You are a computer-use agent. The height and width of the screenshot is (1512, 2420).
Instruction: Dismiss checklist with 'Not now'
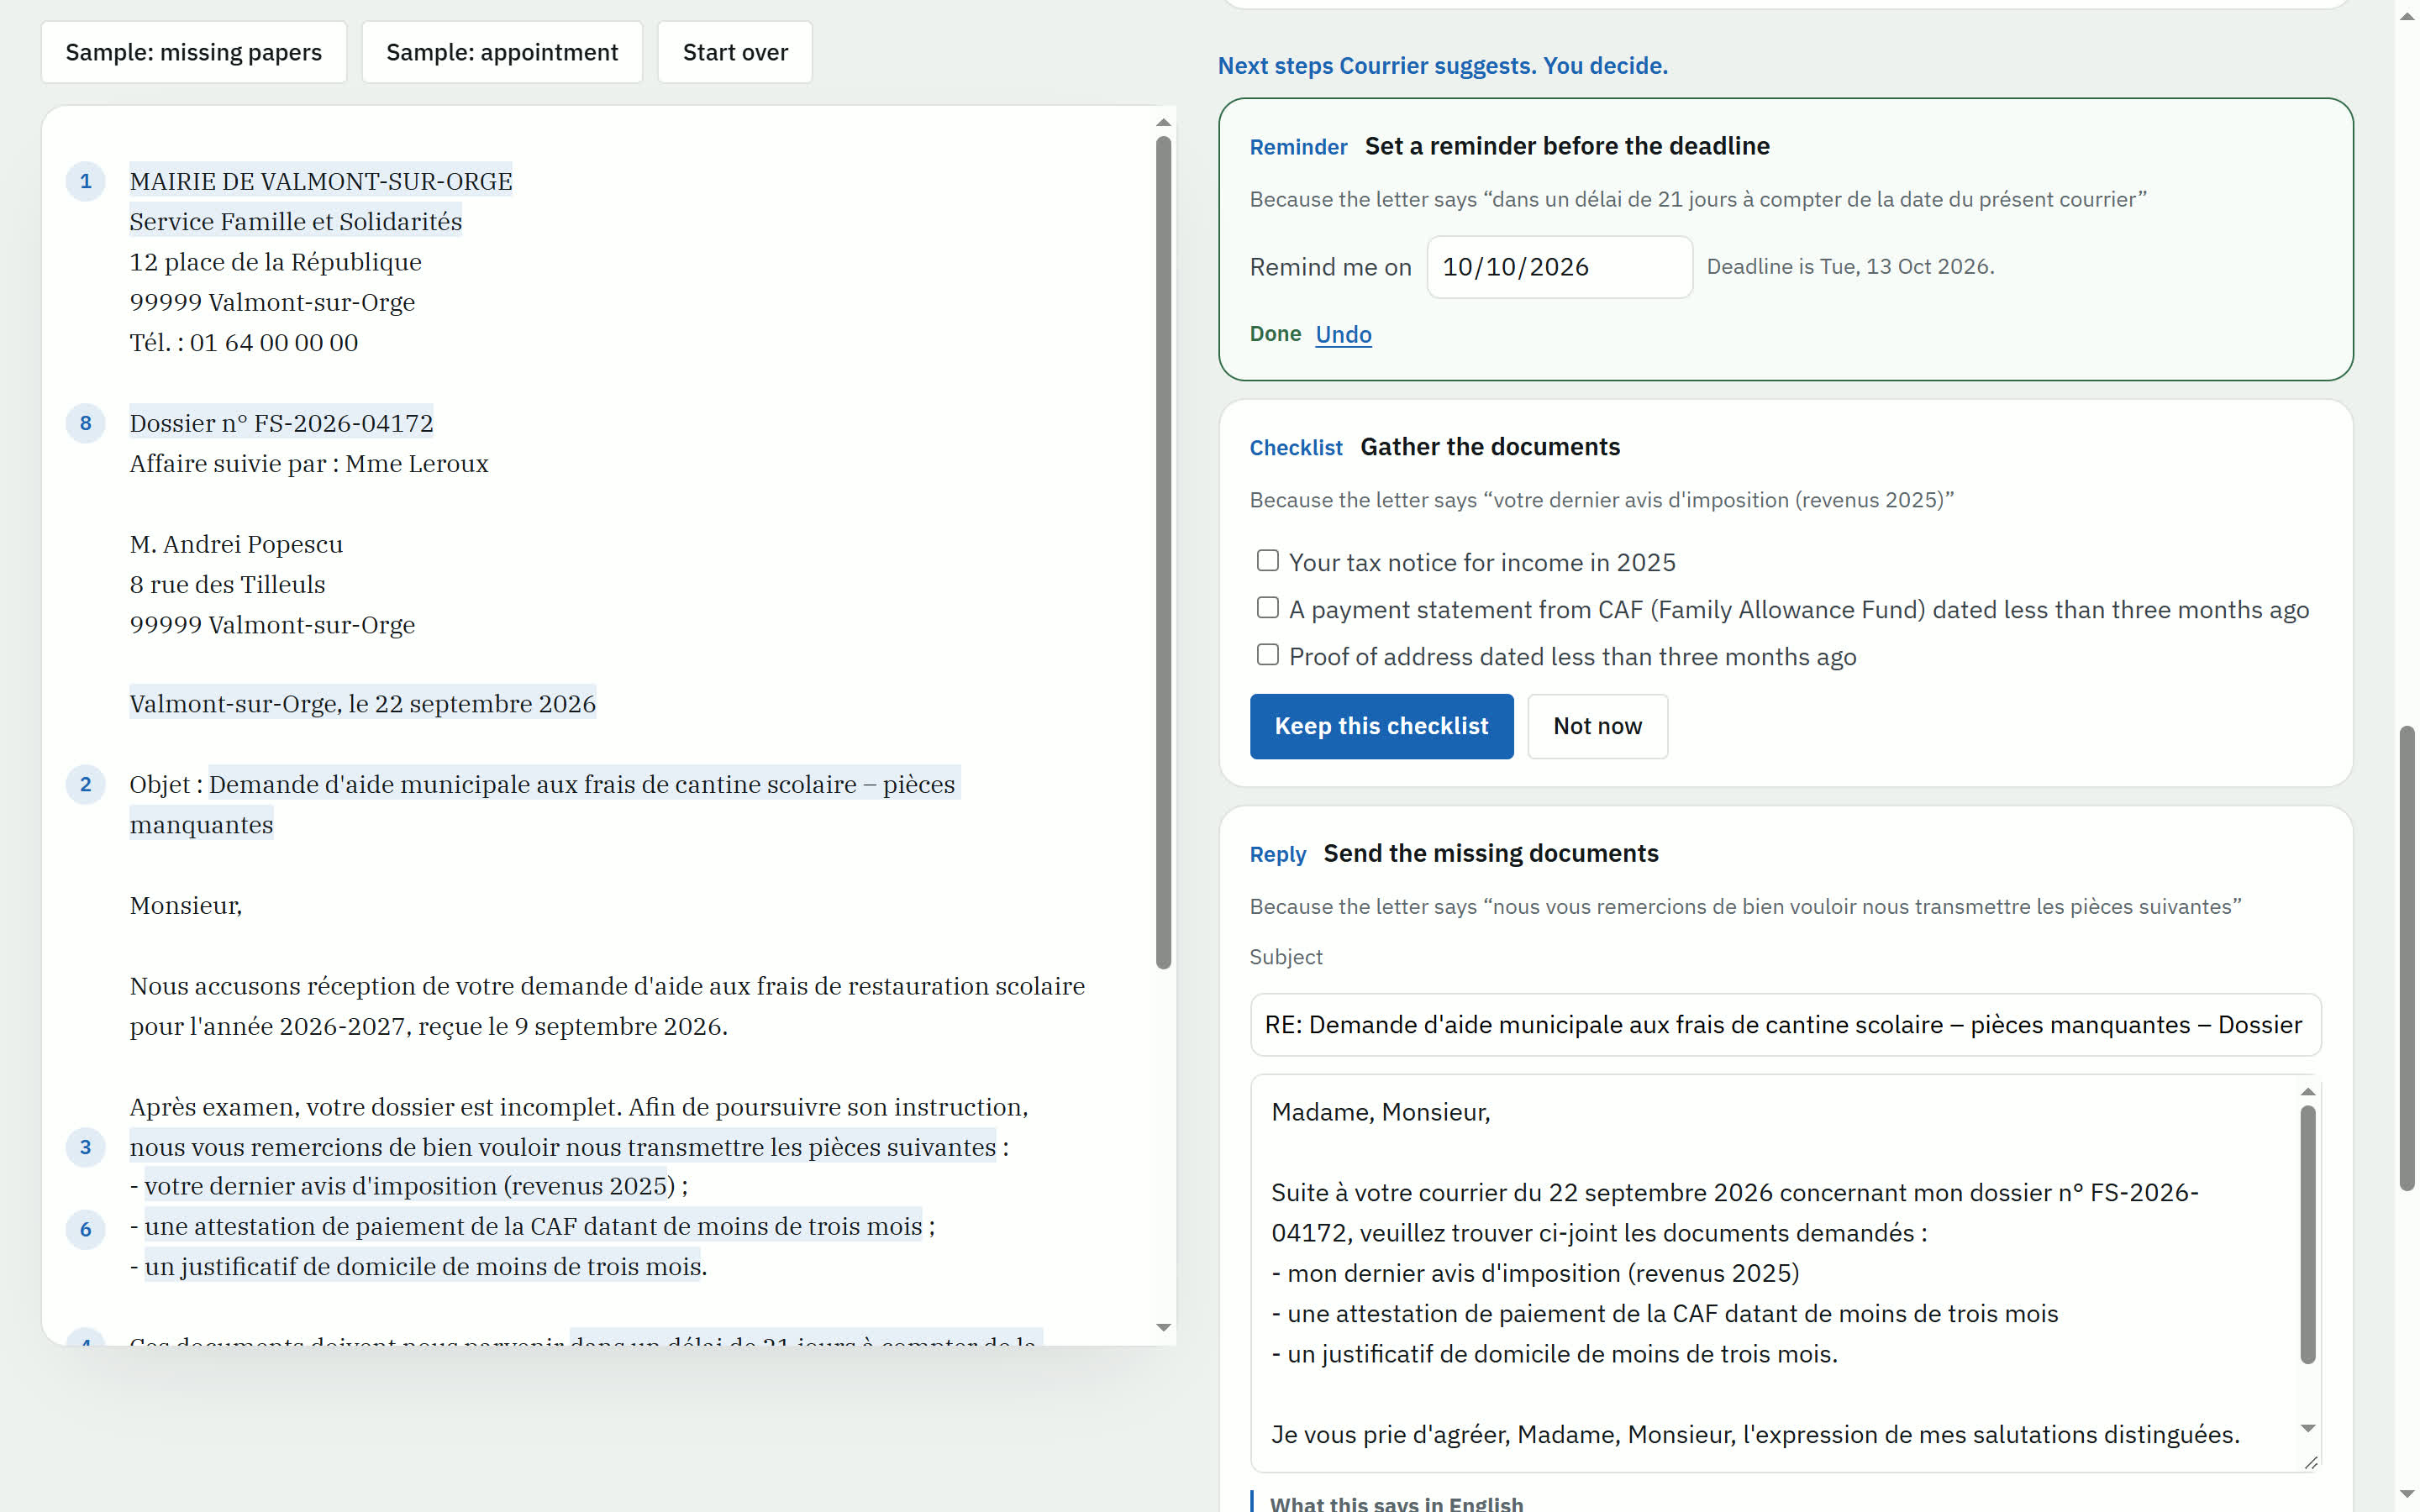click(1597, 726)
